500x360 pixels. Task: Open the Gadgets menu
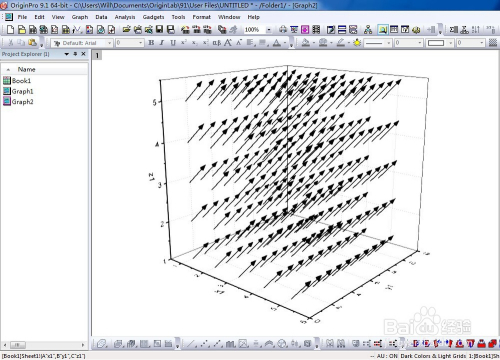153,17
